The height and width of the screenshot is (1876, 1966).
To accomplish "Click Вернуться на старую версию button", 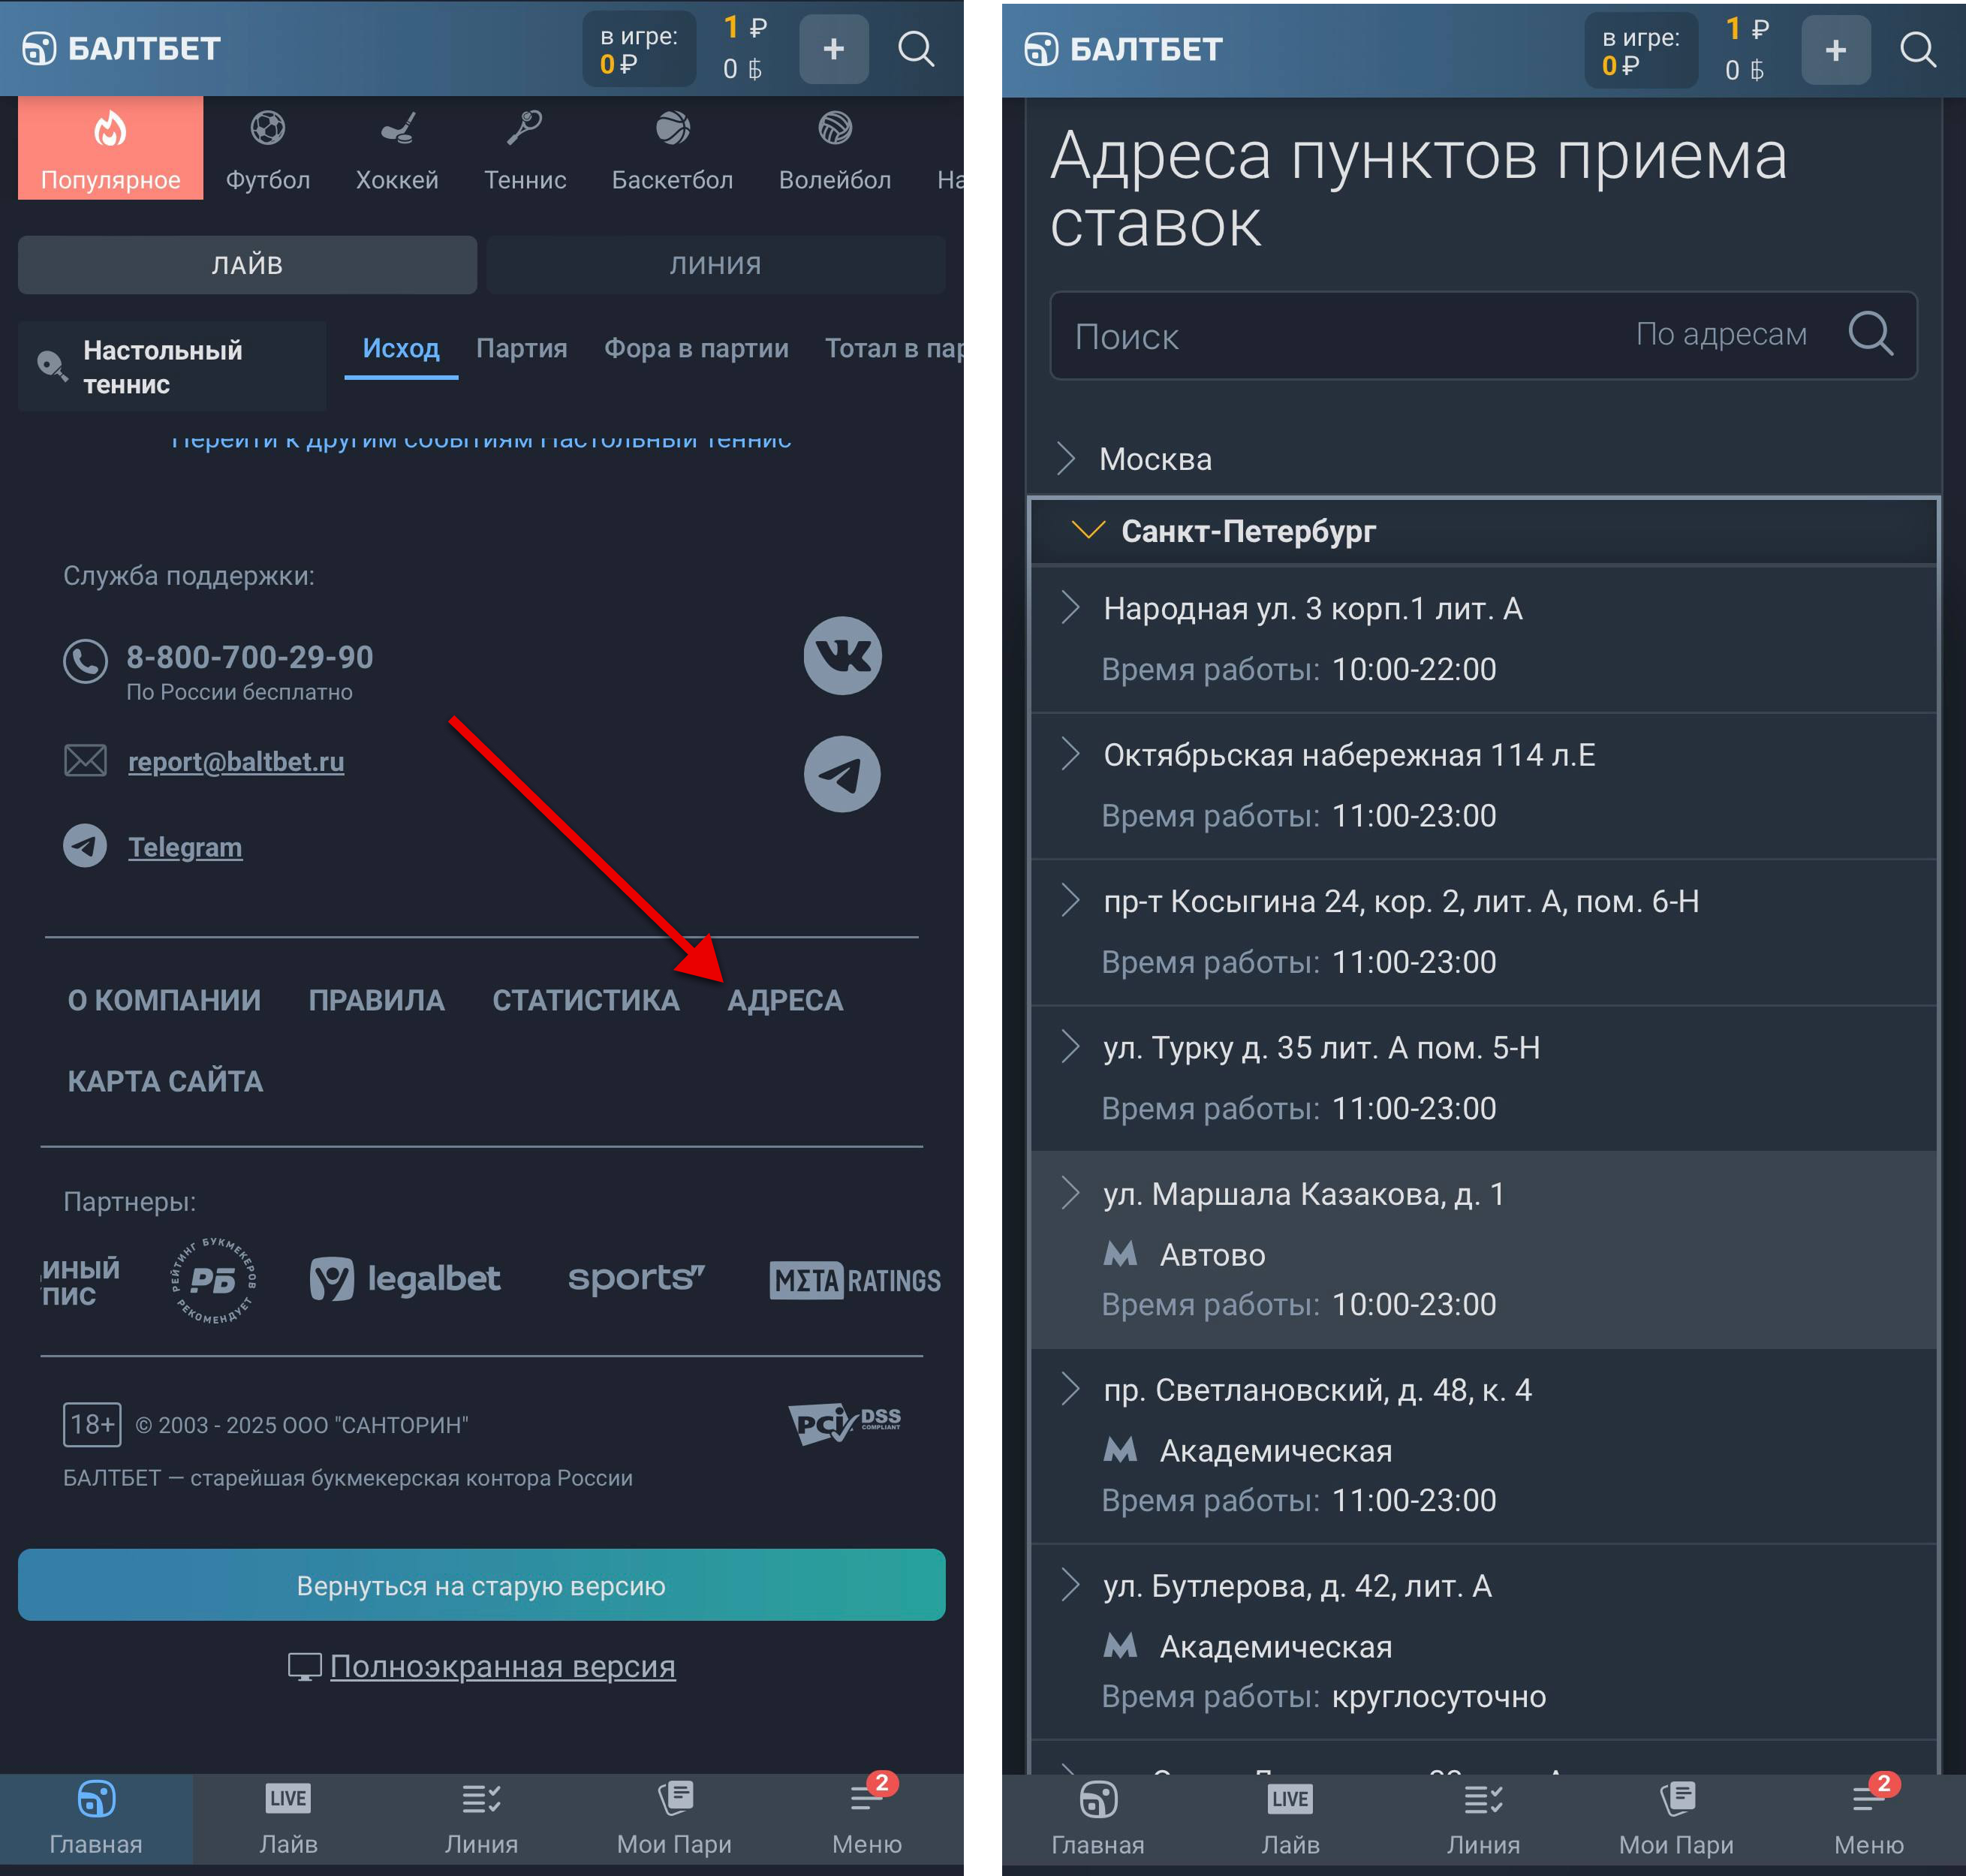I will [x=481, y=1586].
